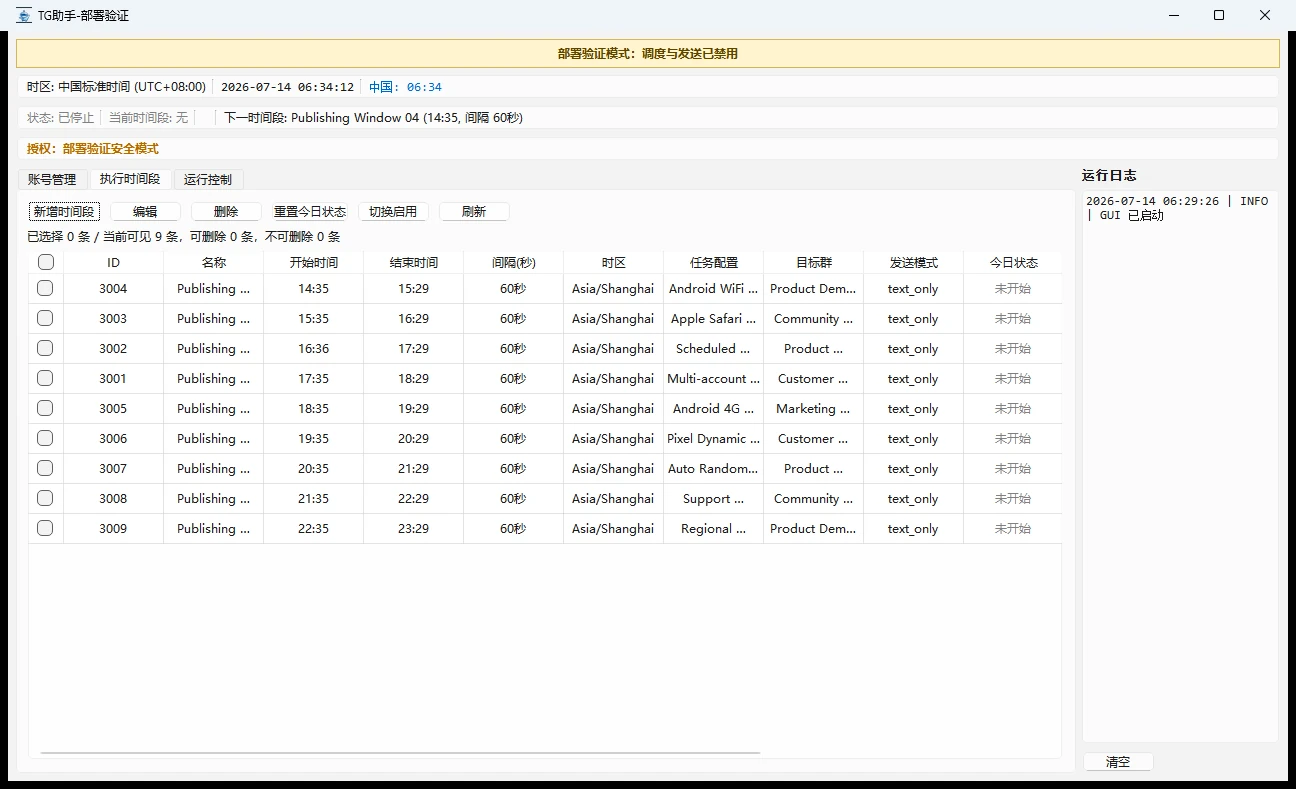1296x789 pixels.
Task: Select the 执行时间段 tab
Action: click(130, 179)
